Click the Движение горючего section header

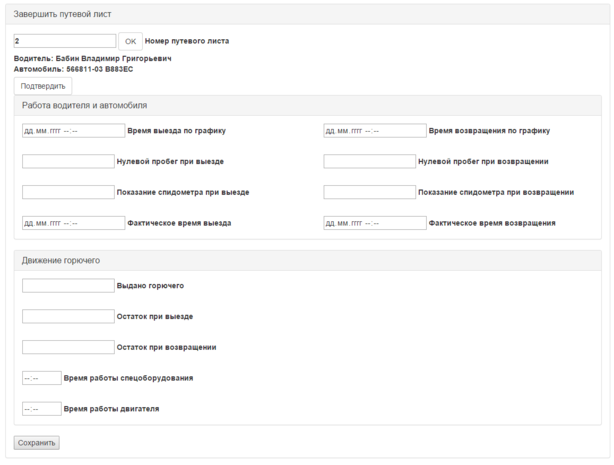[61, 260]
